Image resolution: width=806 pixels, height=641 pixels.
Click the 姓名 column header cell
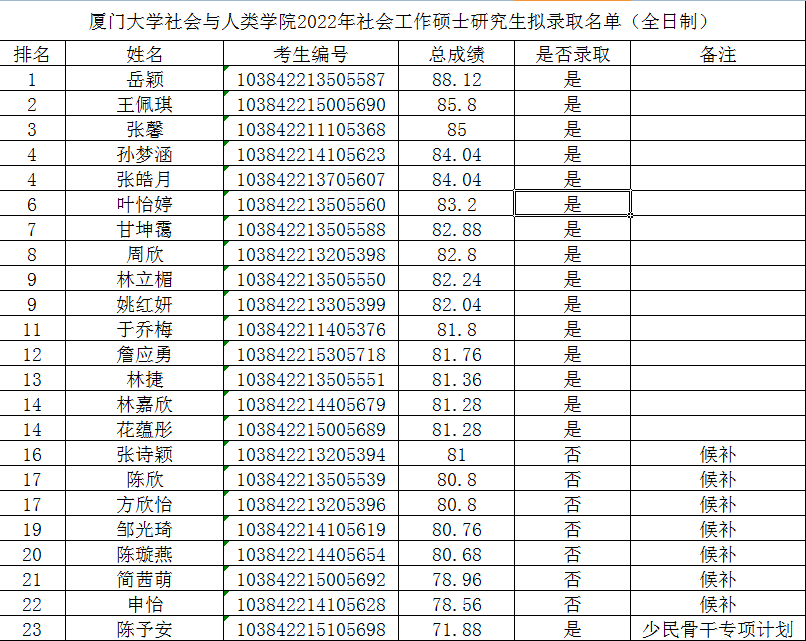coord(144,53)
